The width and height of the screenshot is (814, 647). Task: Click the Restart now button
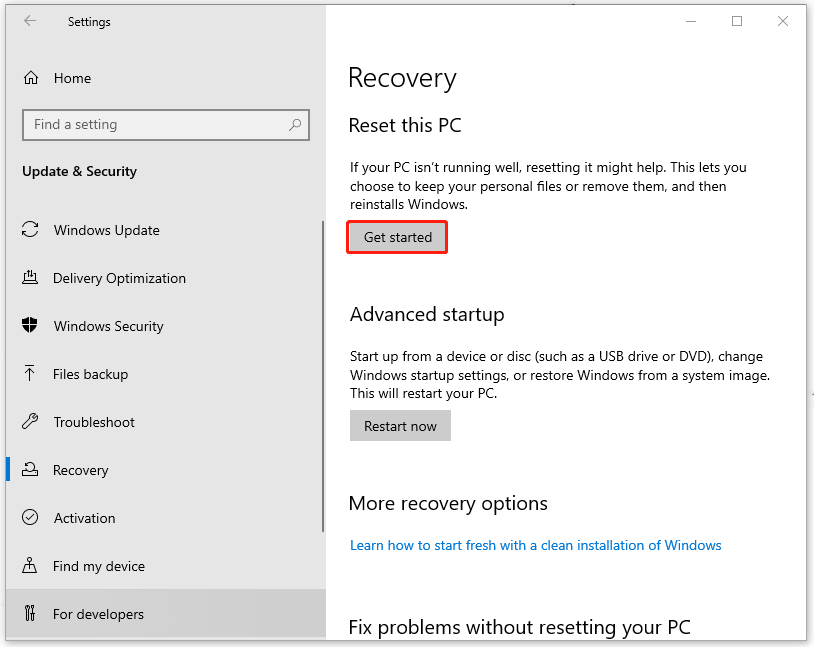[400, 426]
